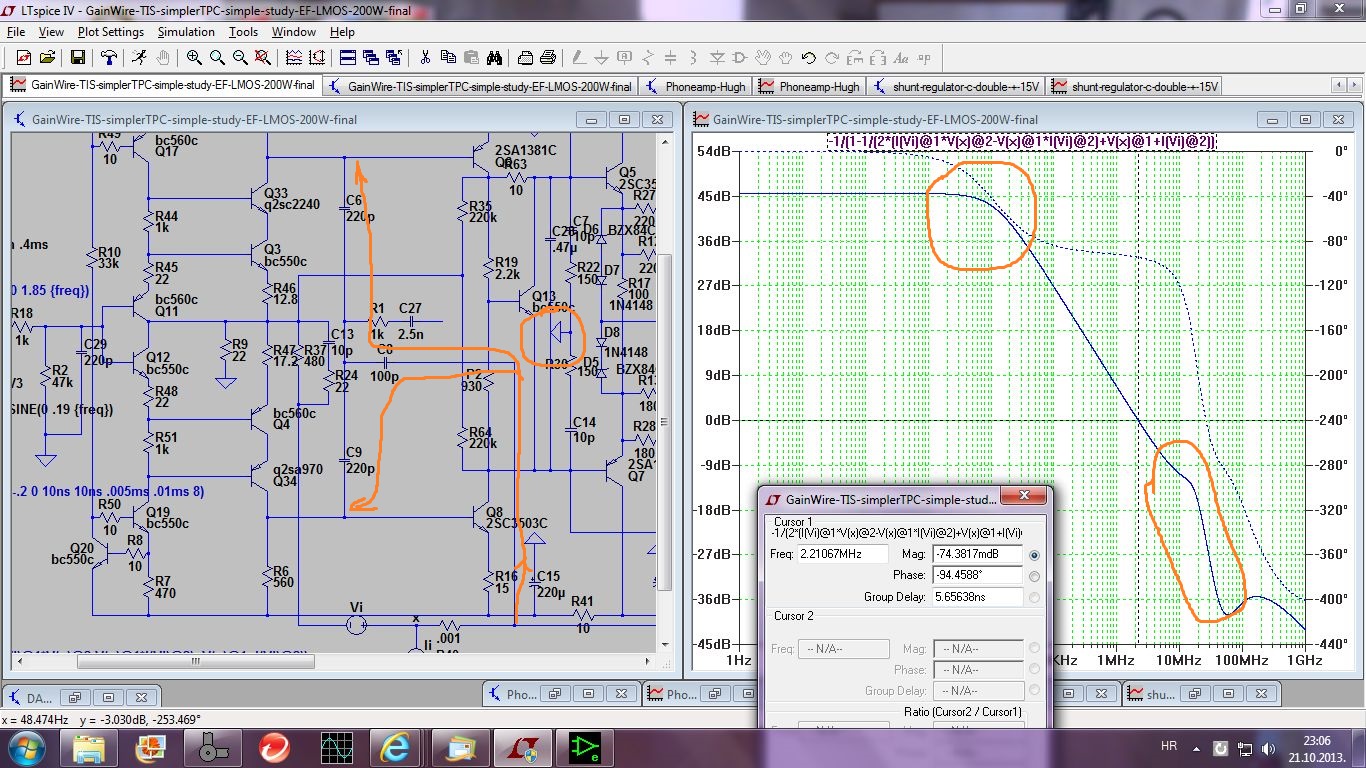Click the component label Q13 in schematic
This screenshot has height=768, width=1366.
coord(544,296)
